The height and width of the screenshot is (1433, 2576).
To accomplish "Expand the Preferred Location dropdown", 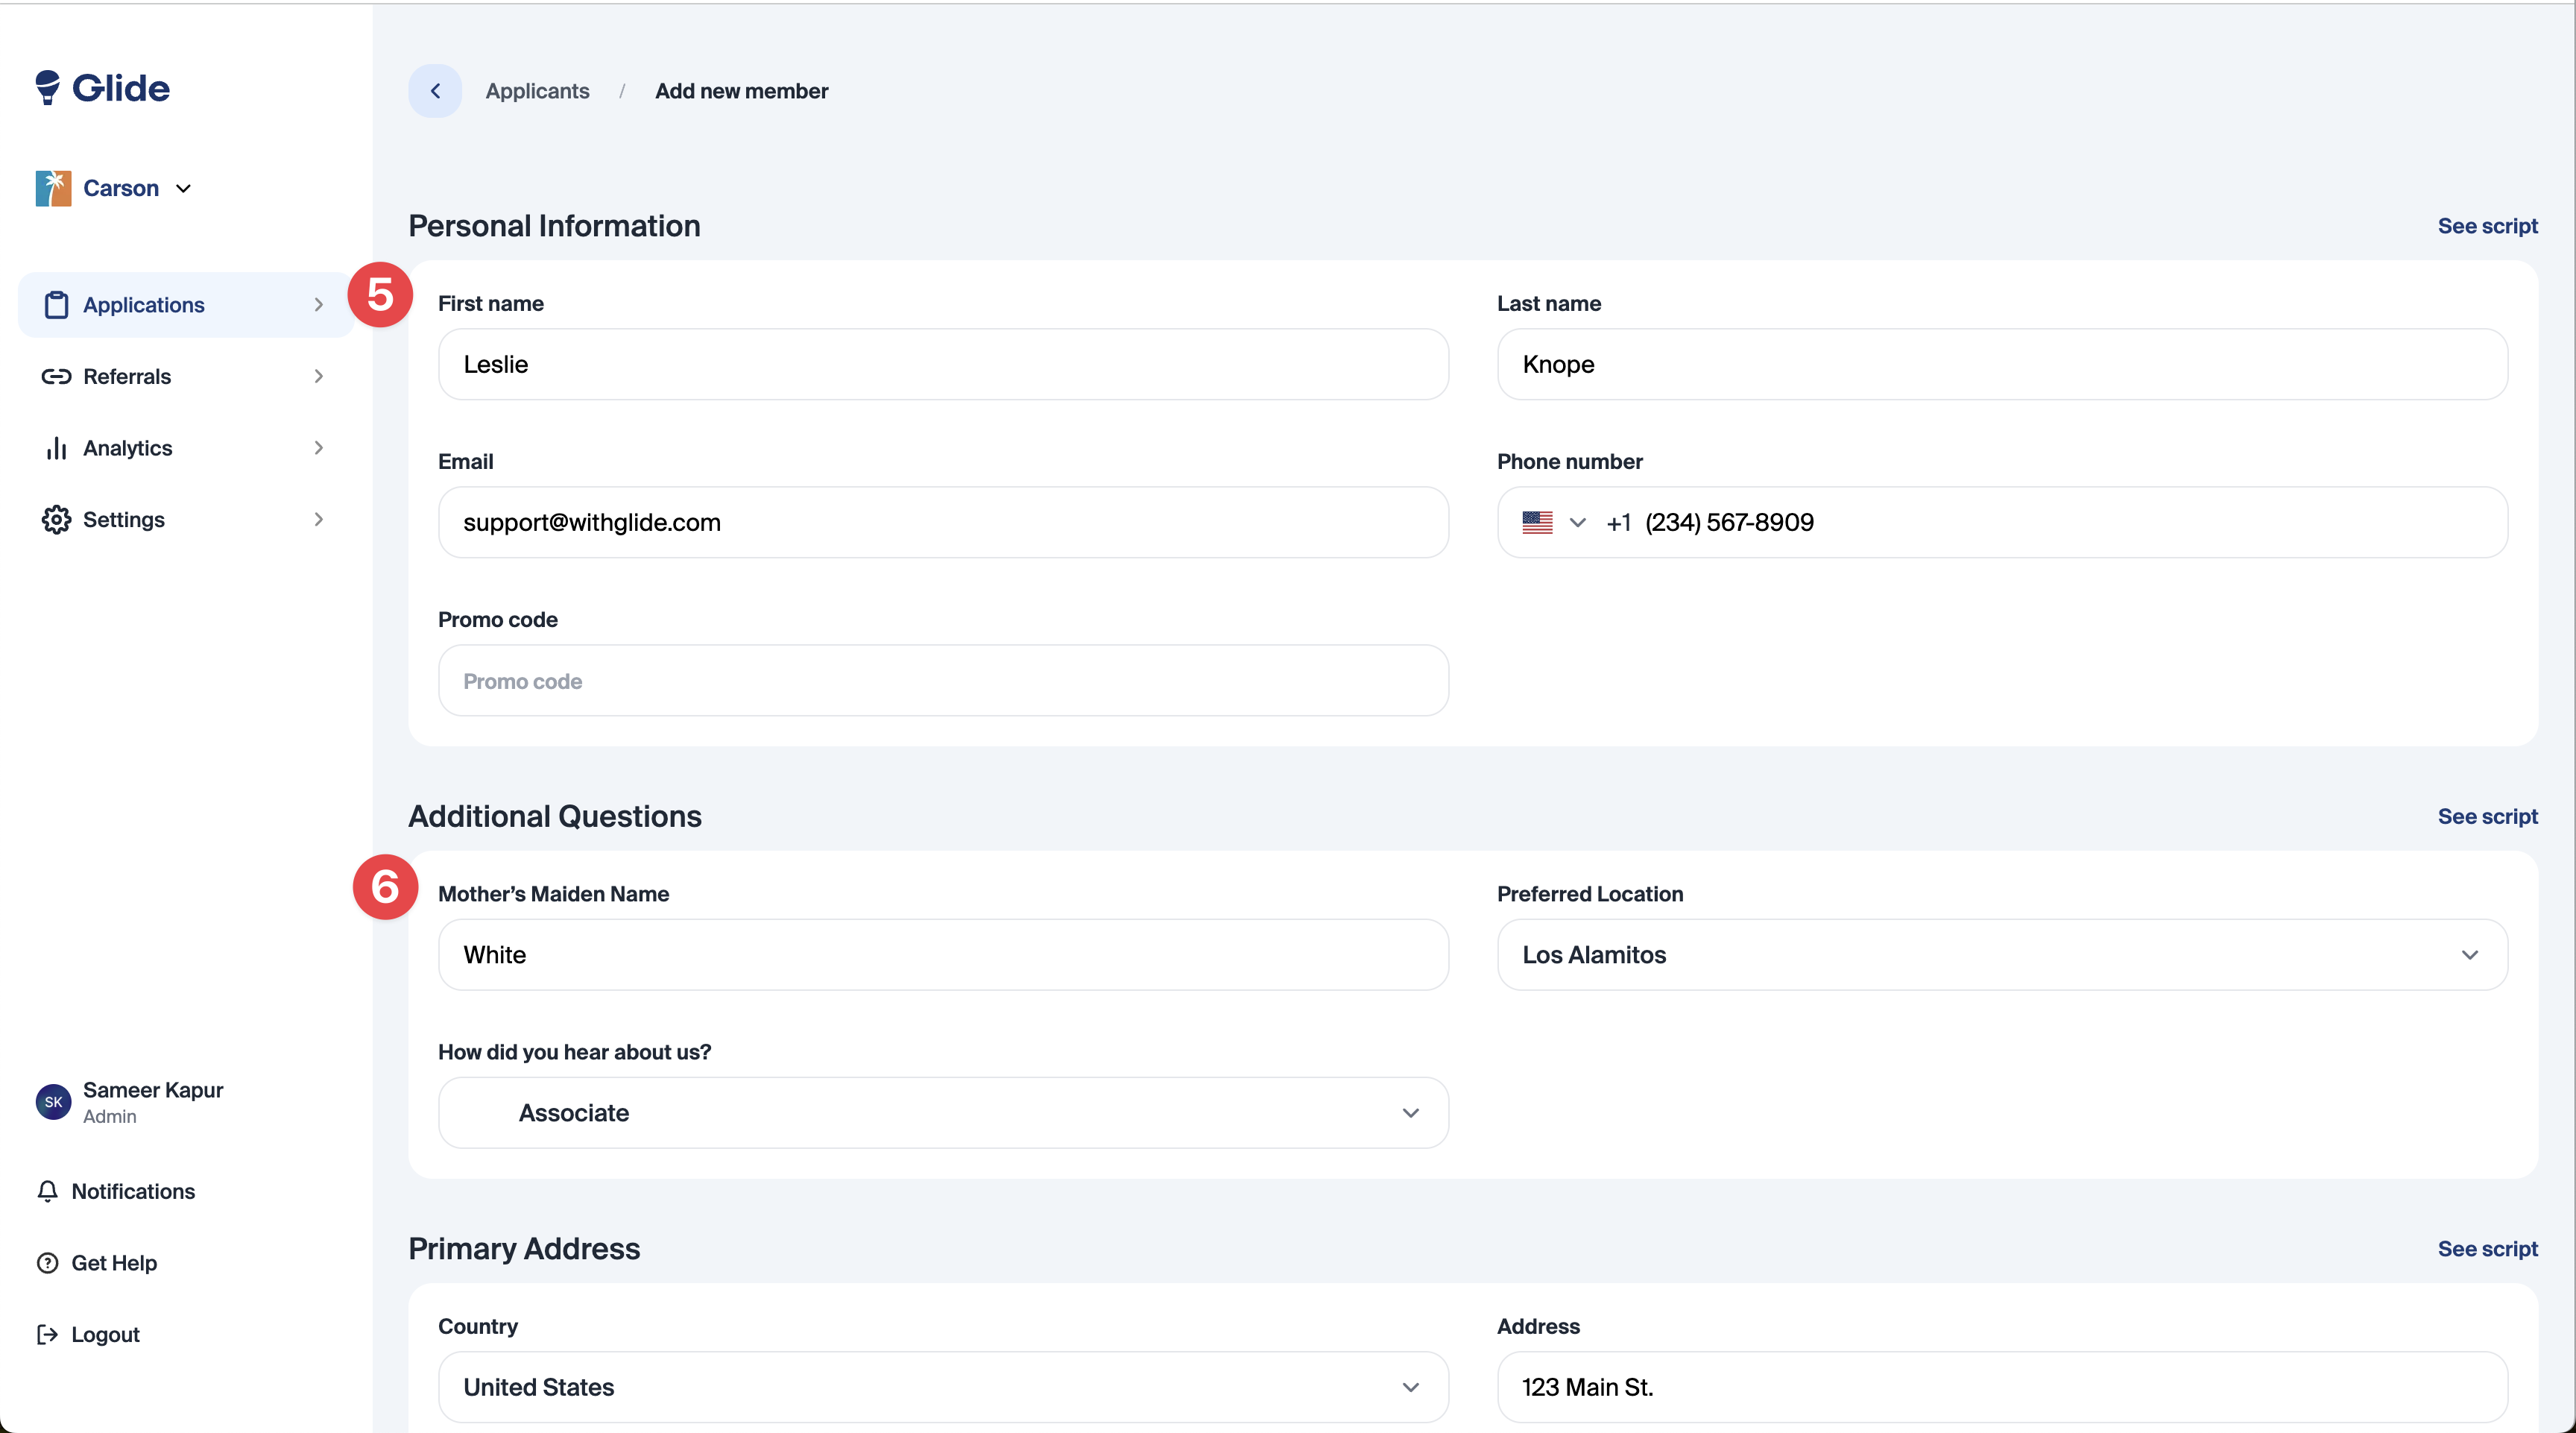I will click(x=2469, y=955).
